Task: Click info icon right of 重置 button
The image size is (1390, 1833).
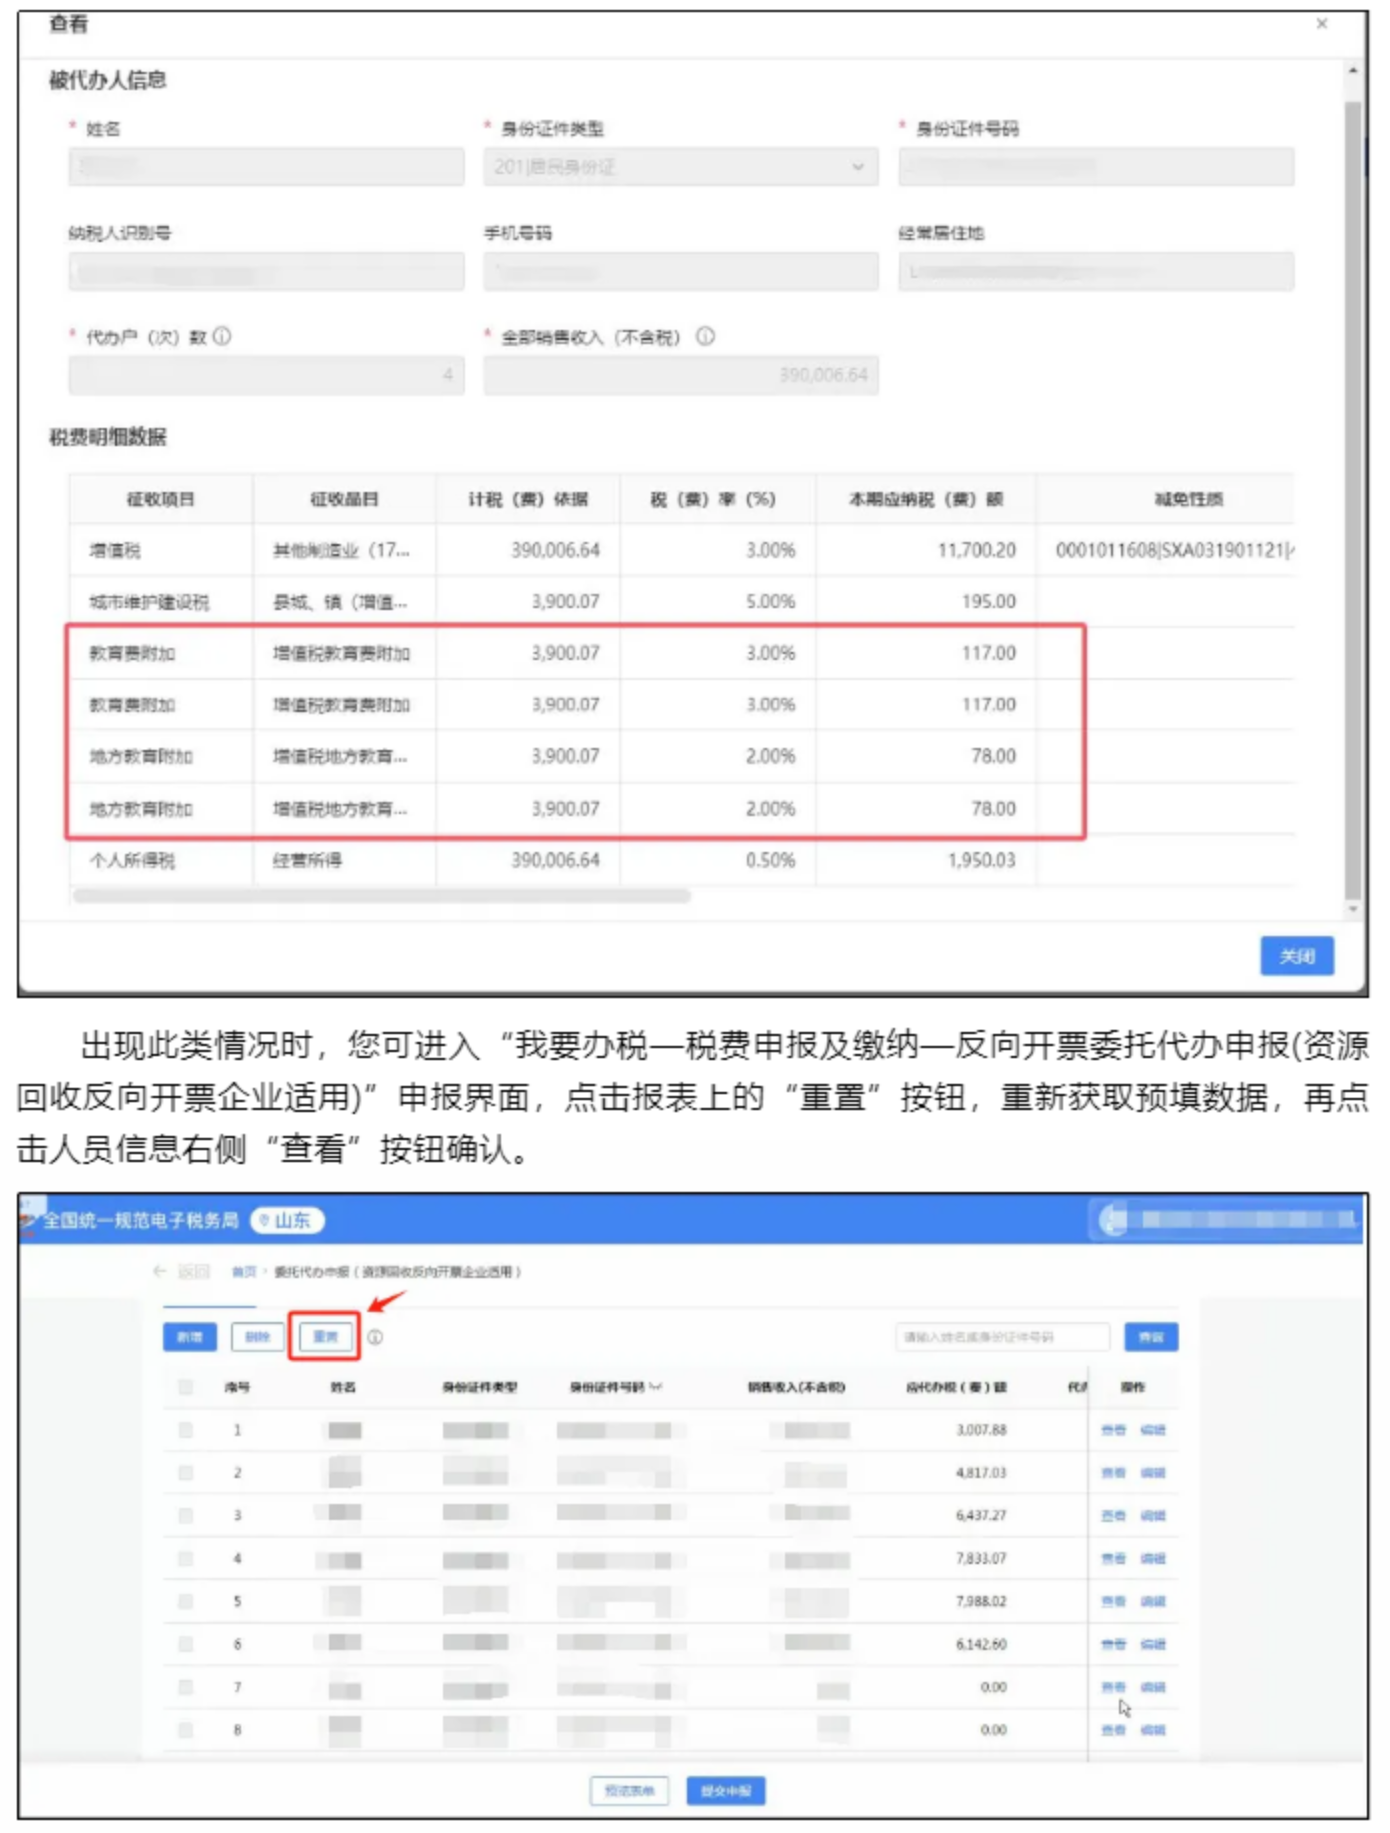Action: pos(375,1337)
